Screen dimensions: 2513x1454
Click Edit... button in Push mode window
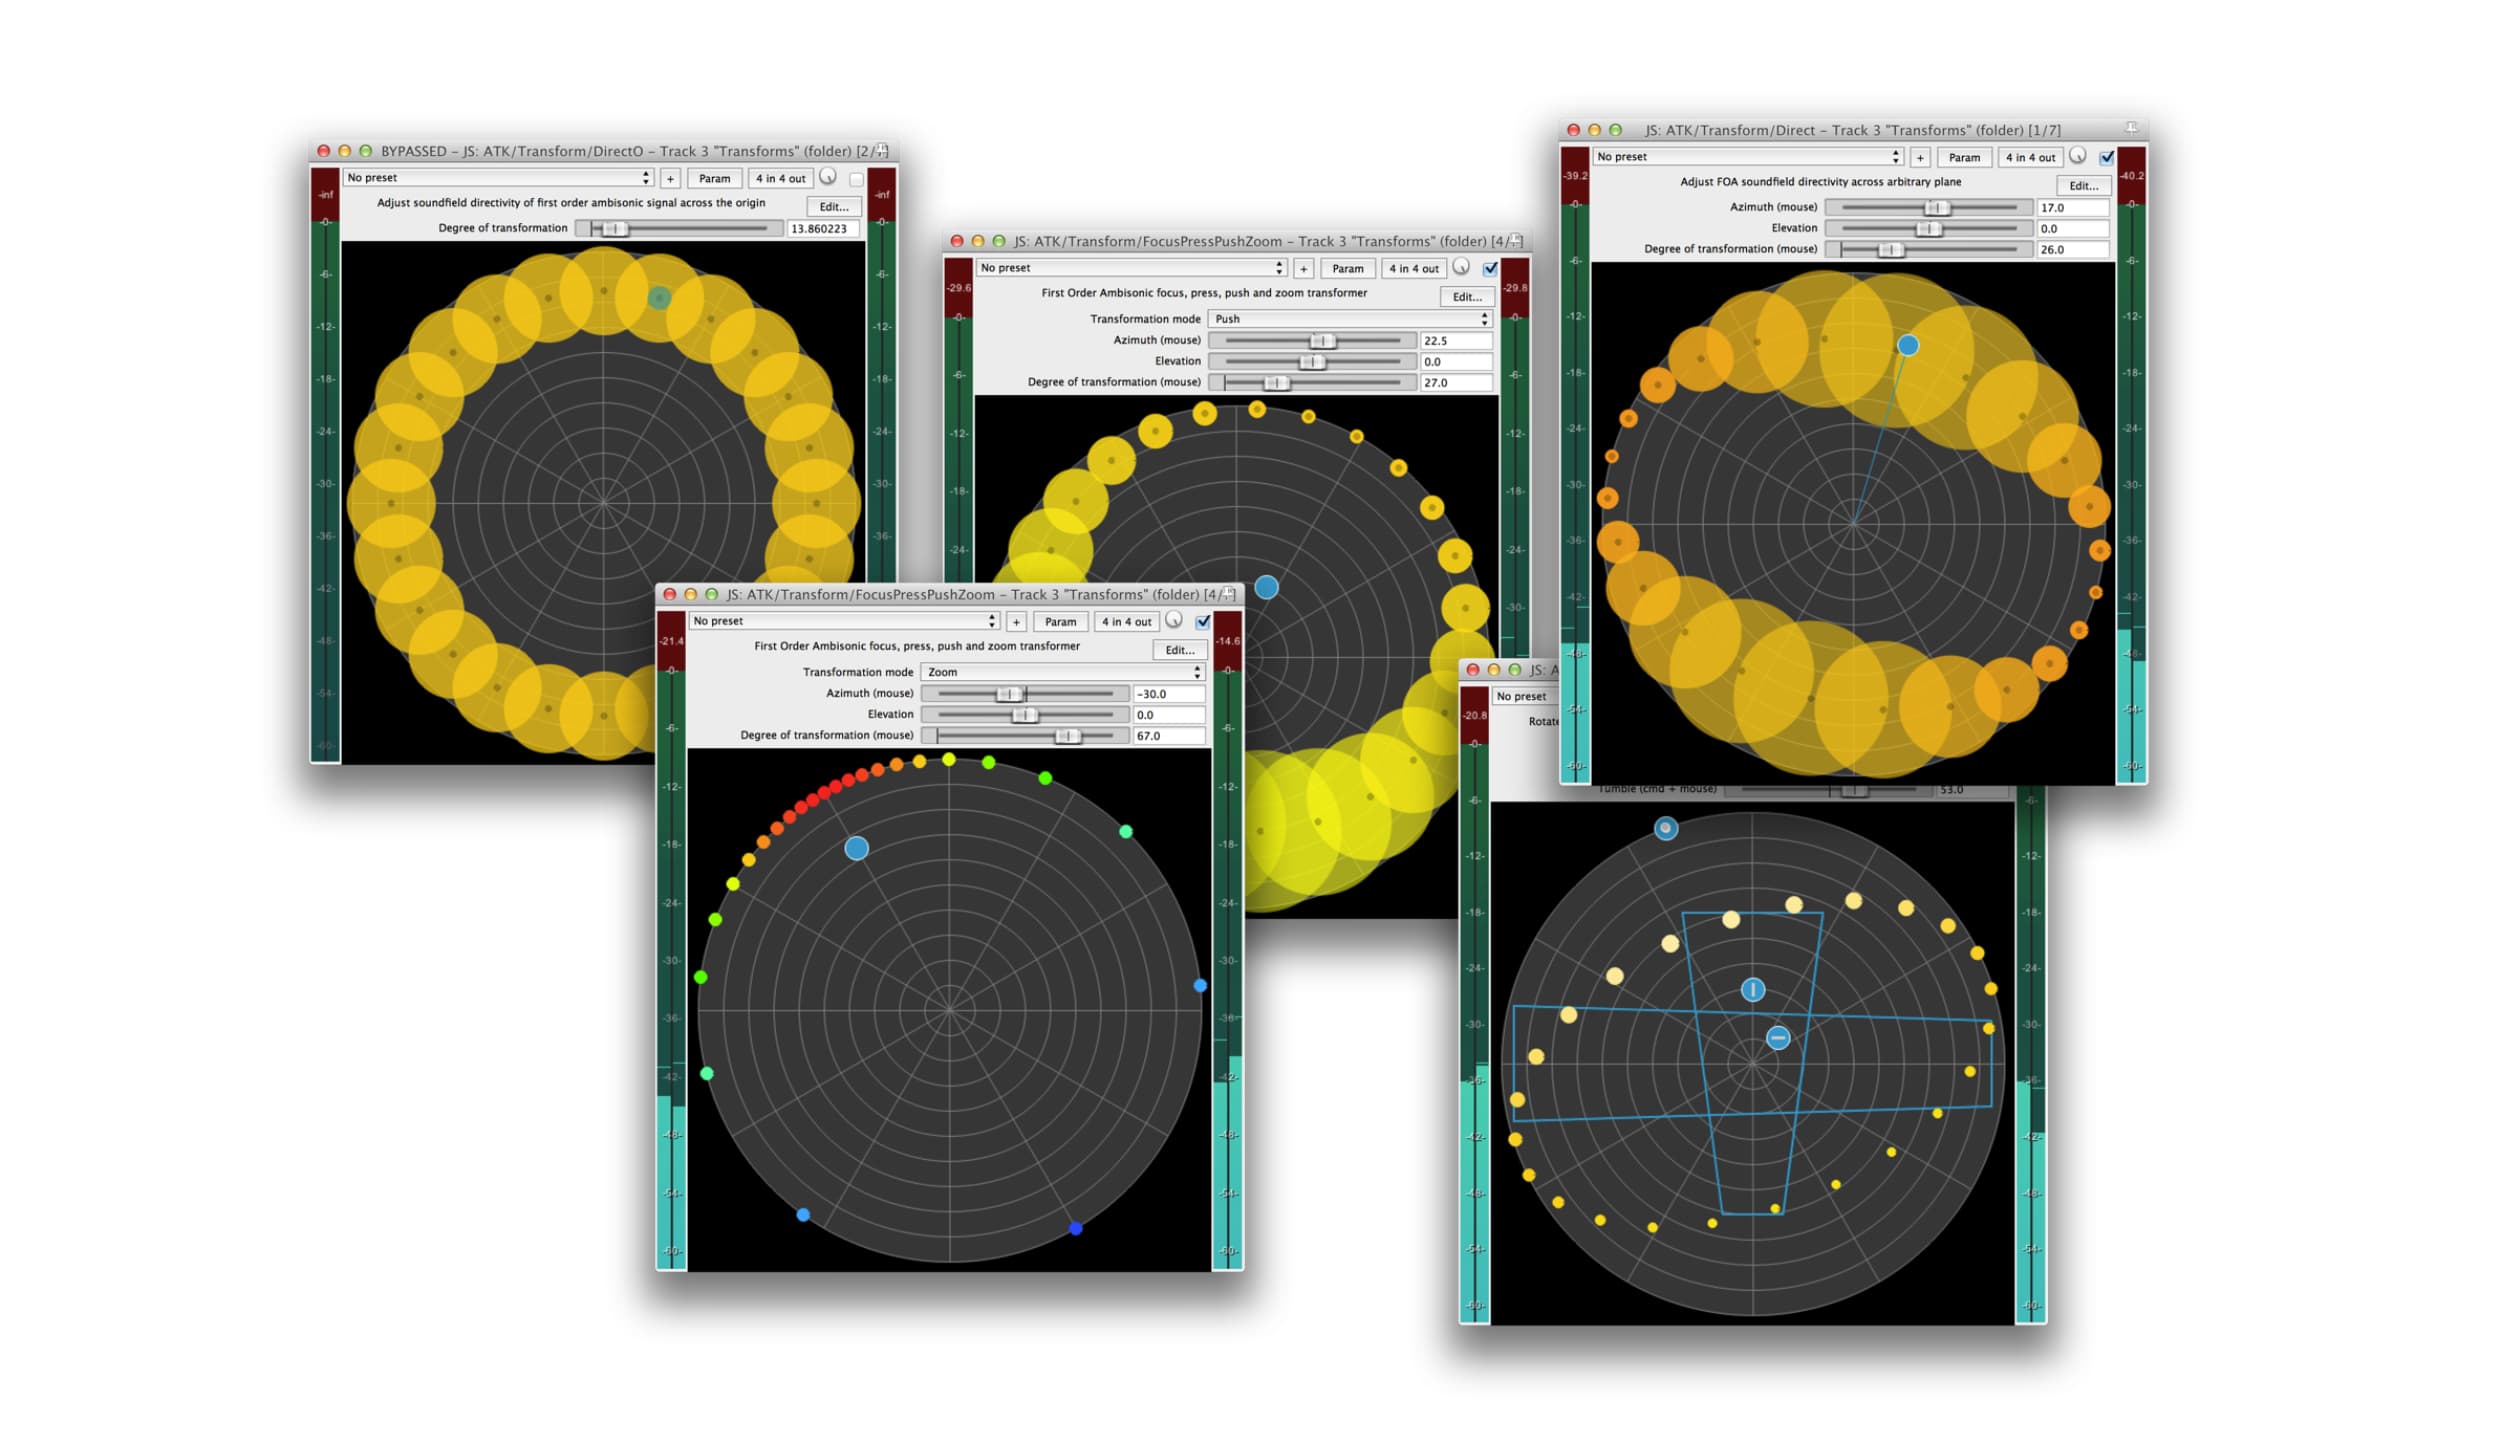[1467, 297]
